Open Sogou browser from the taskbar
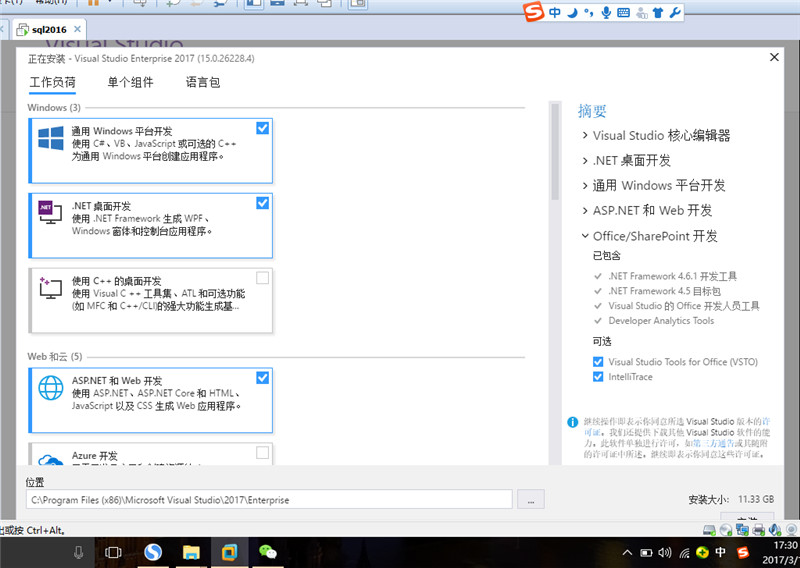 click(153, 552)
